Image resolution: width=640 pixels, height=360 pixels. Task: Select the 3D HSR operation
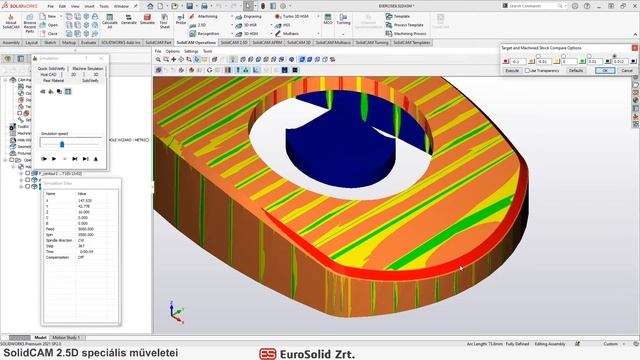pos(247,25)
